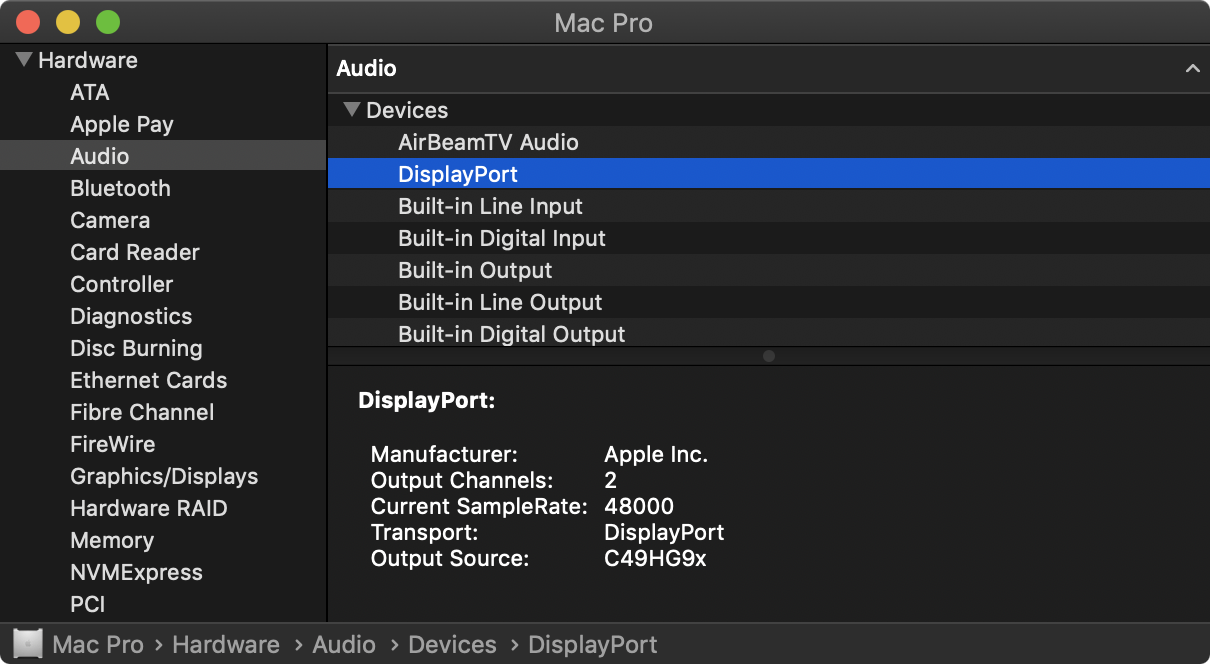The image size is (1210, 664).
Task: Click Devices in the path bar
Action: pyautogui.click(x=452, y=644)
